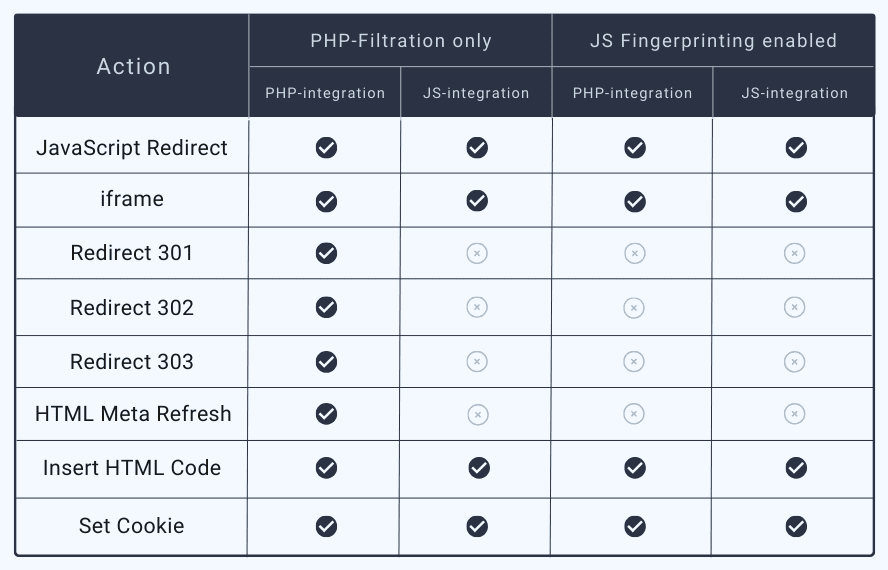Click the Redirect 302 row label
This screenshot has width=888, height=570.
(x=132, y=307)
